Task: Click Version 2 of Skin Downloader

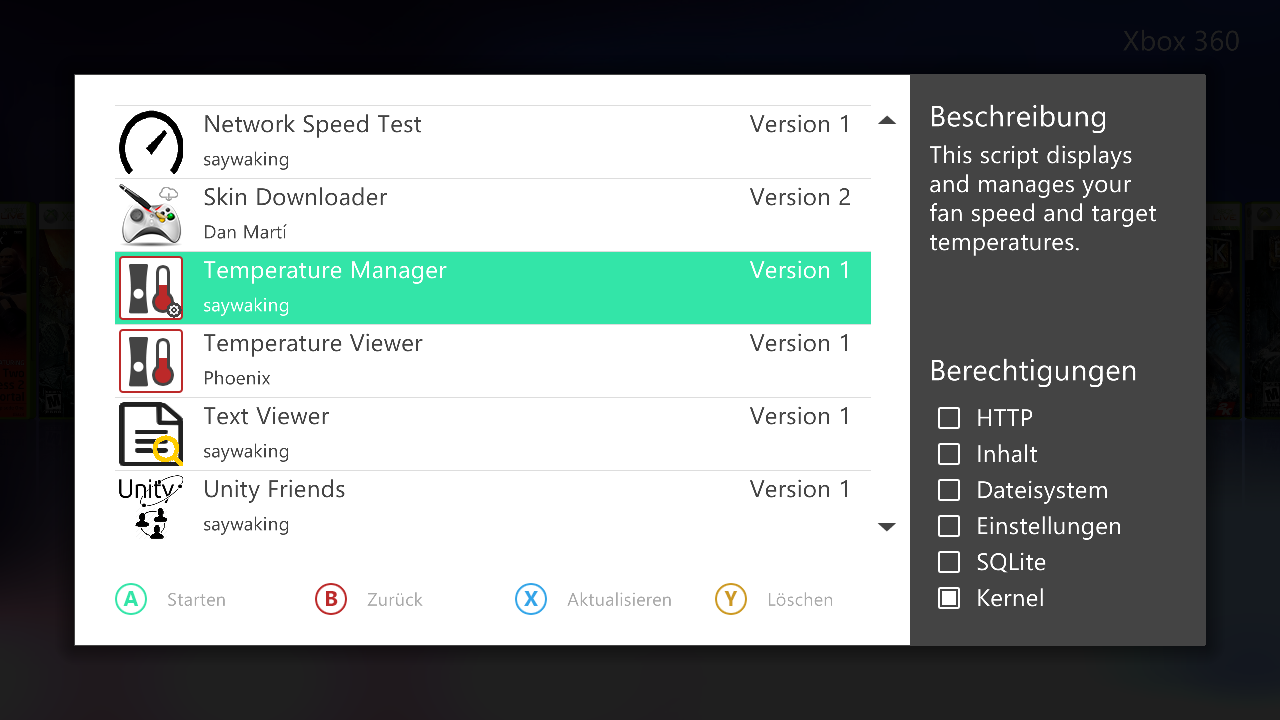Action: coord(800,198)
